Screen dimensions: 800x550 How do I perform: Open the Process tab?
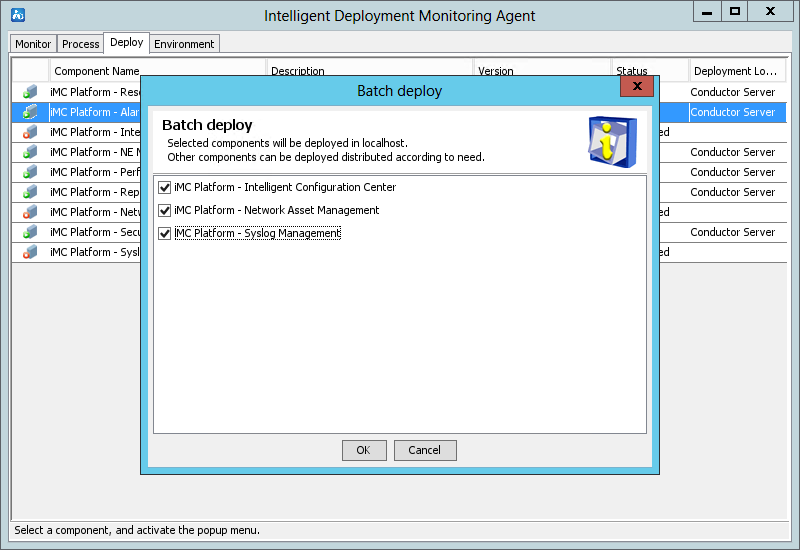[81, 44]
